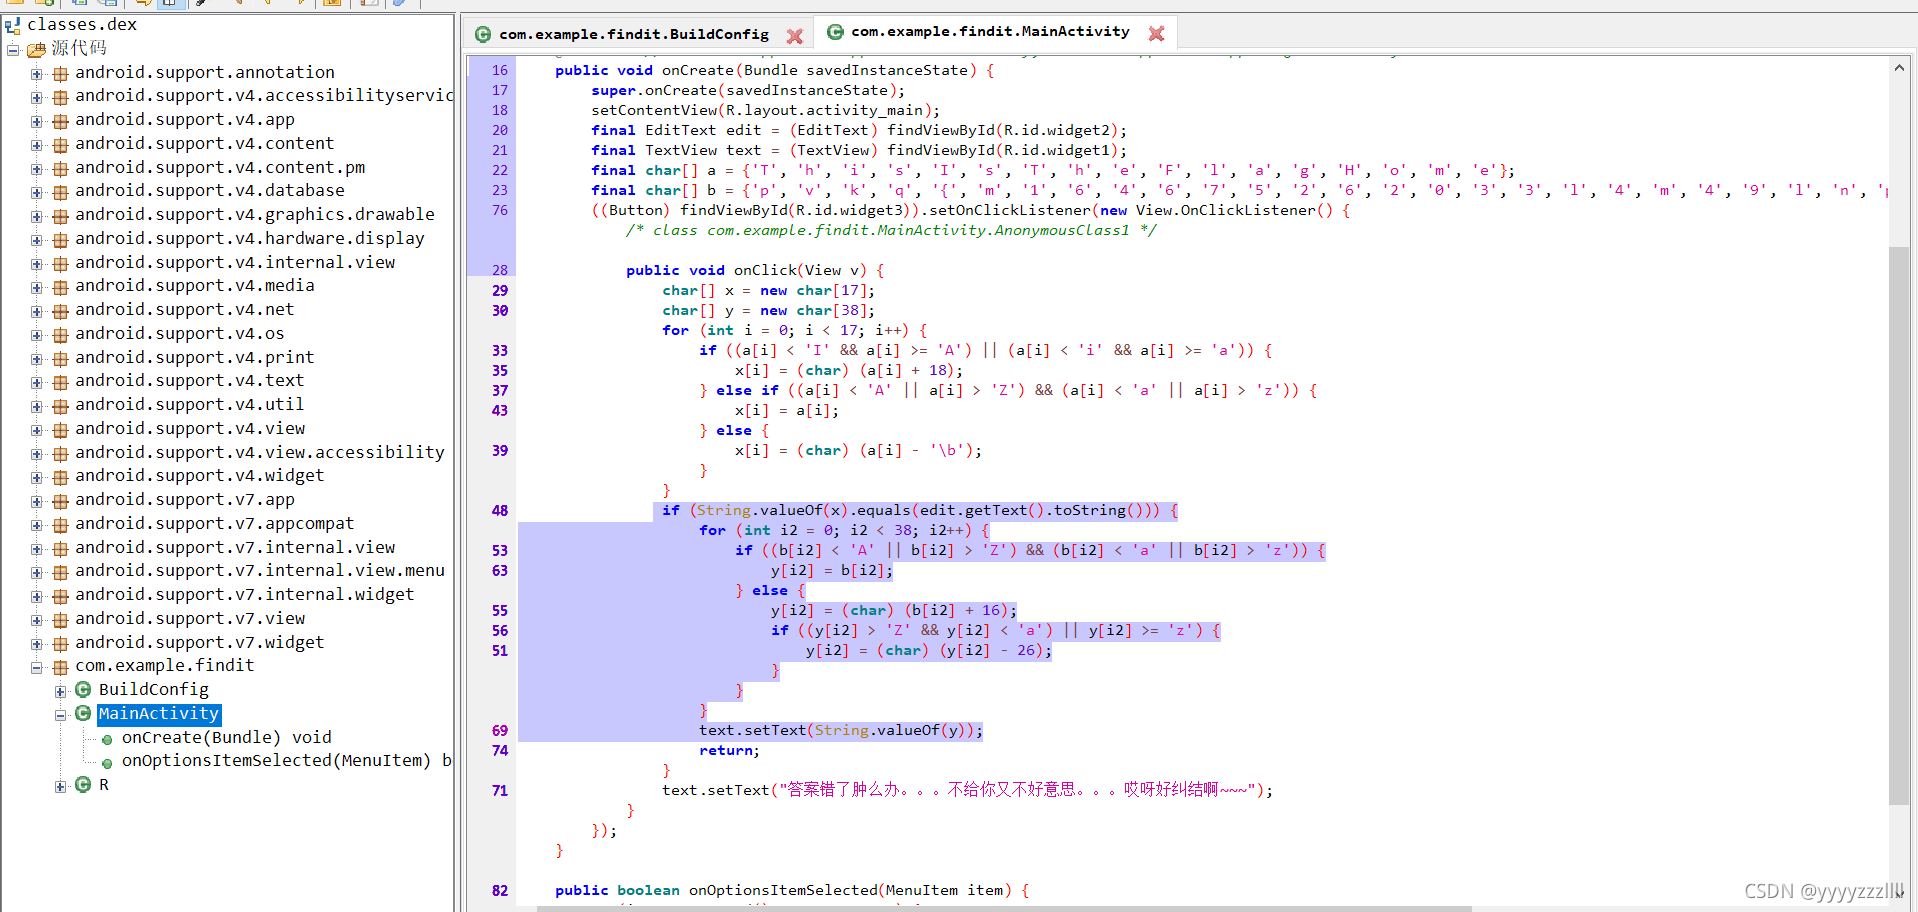1918x912 pixels.
Task: Click the 'x[i] = (char) (a[i] + 18);' line
Action: pyautogui.click(x=849, y=371)
